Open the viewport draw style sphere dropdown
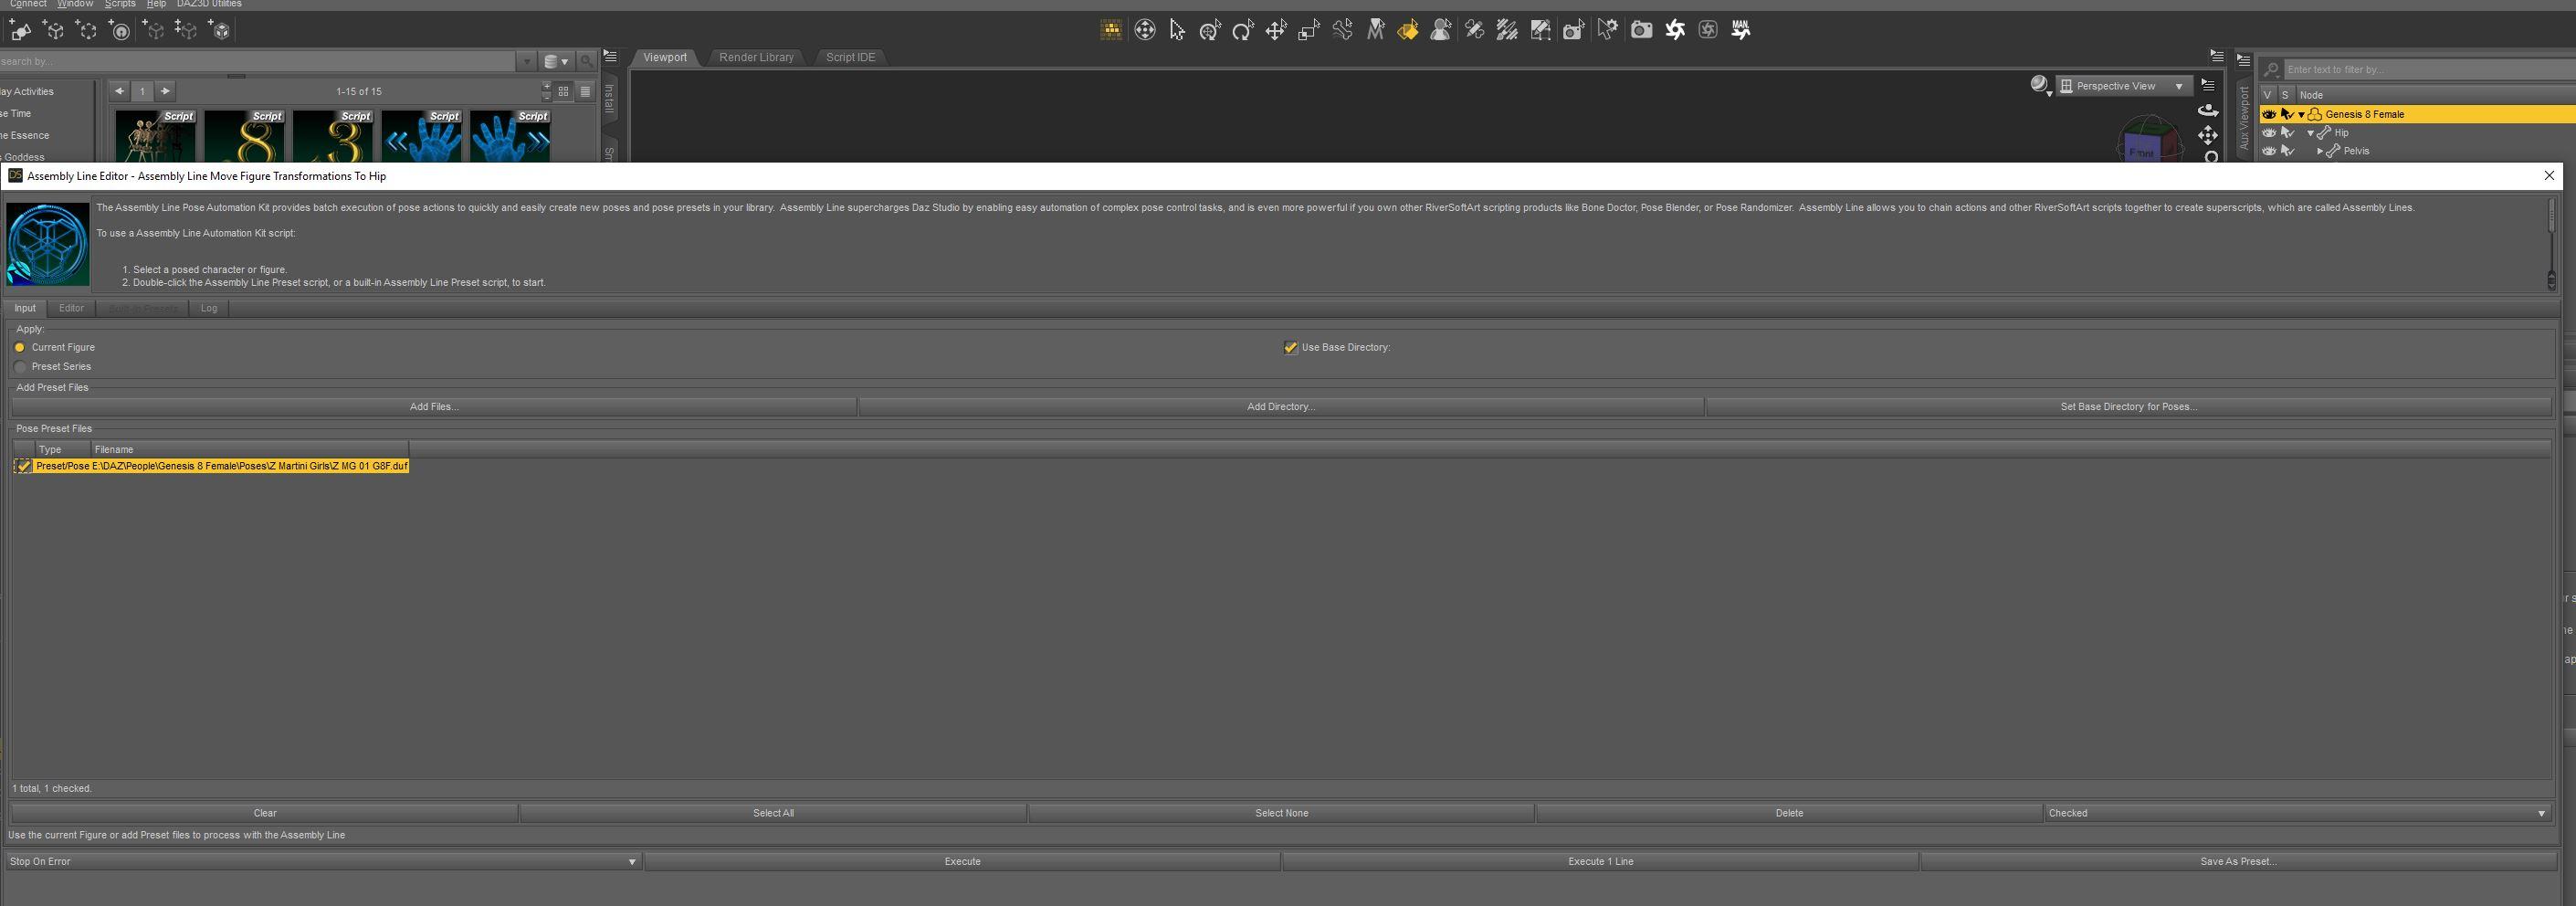Screen dimensions: 2576x906 (x=2040, y=86)
